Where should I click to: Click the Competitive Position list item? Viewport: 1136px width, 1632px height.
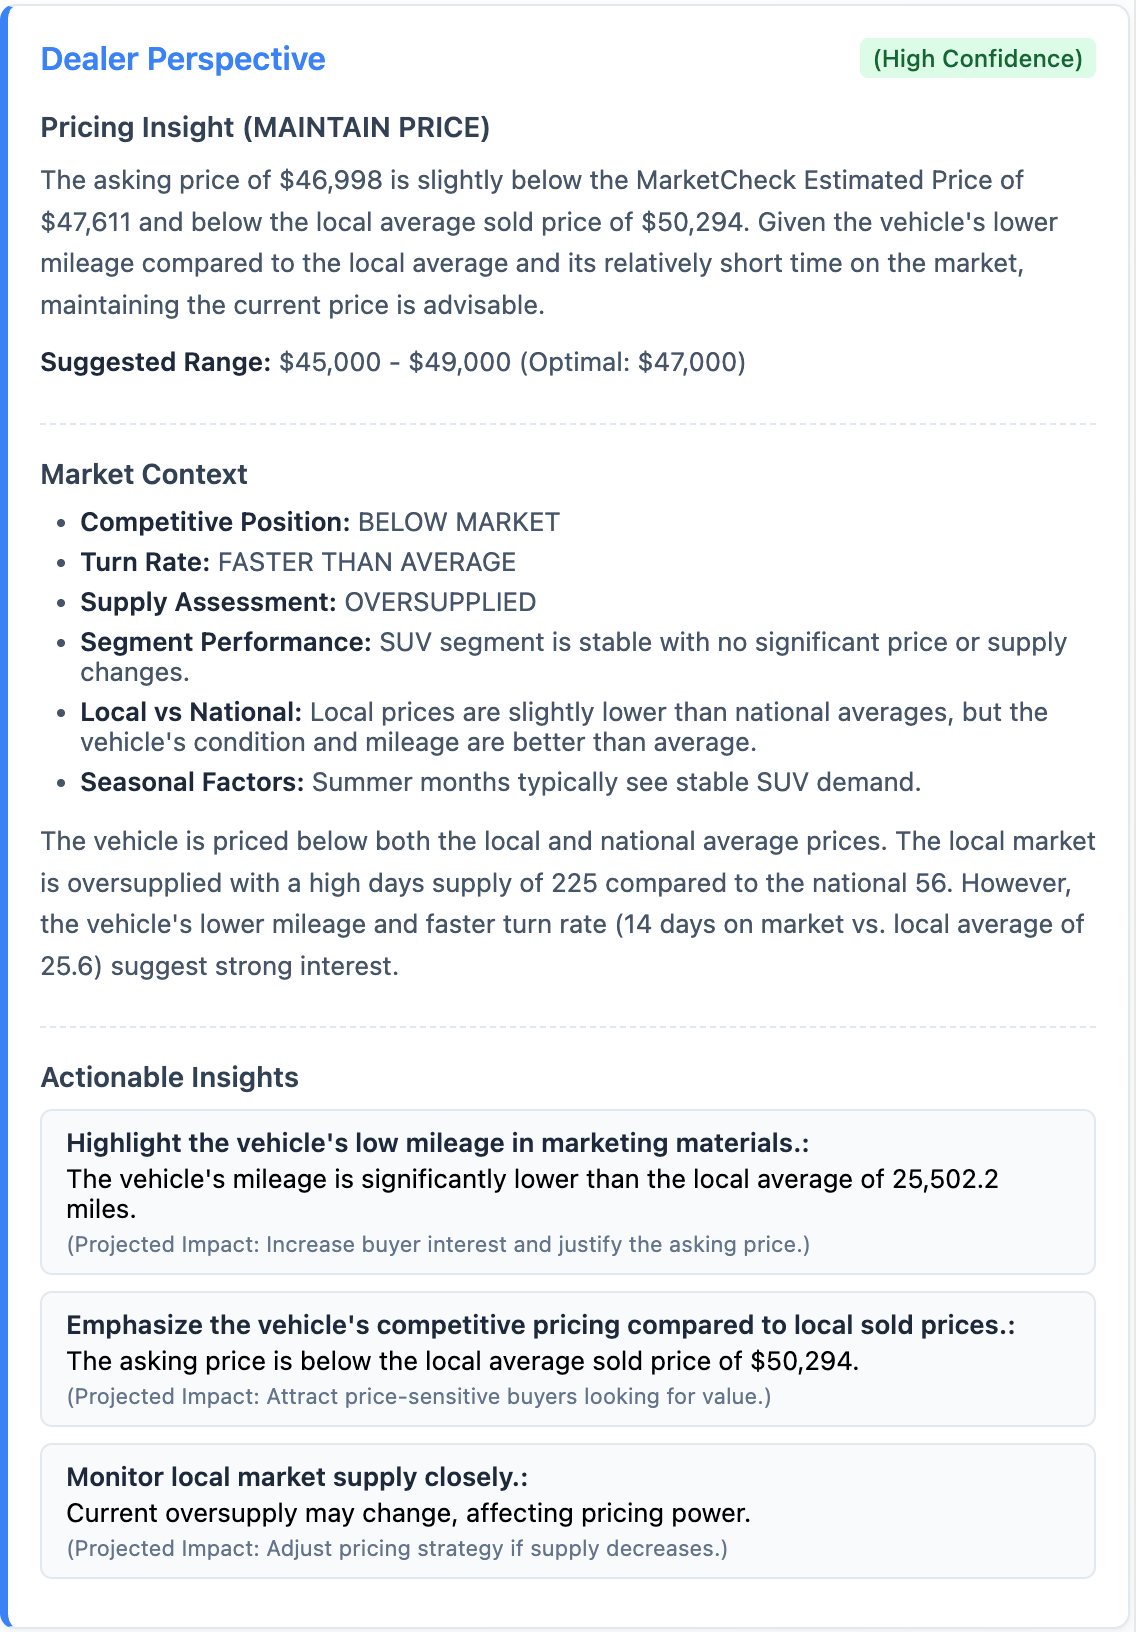tap(320, 522)
